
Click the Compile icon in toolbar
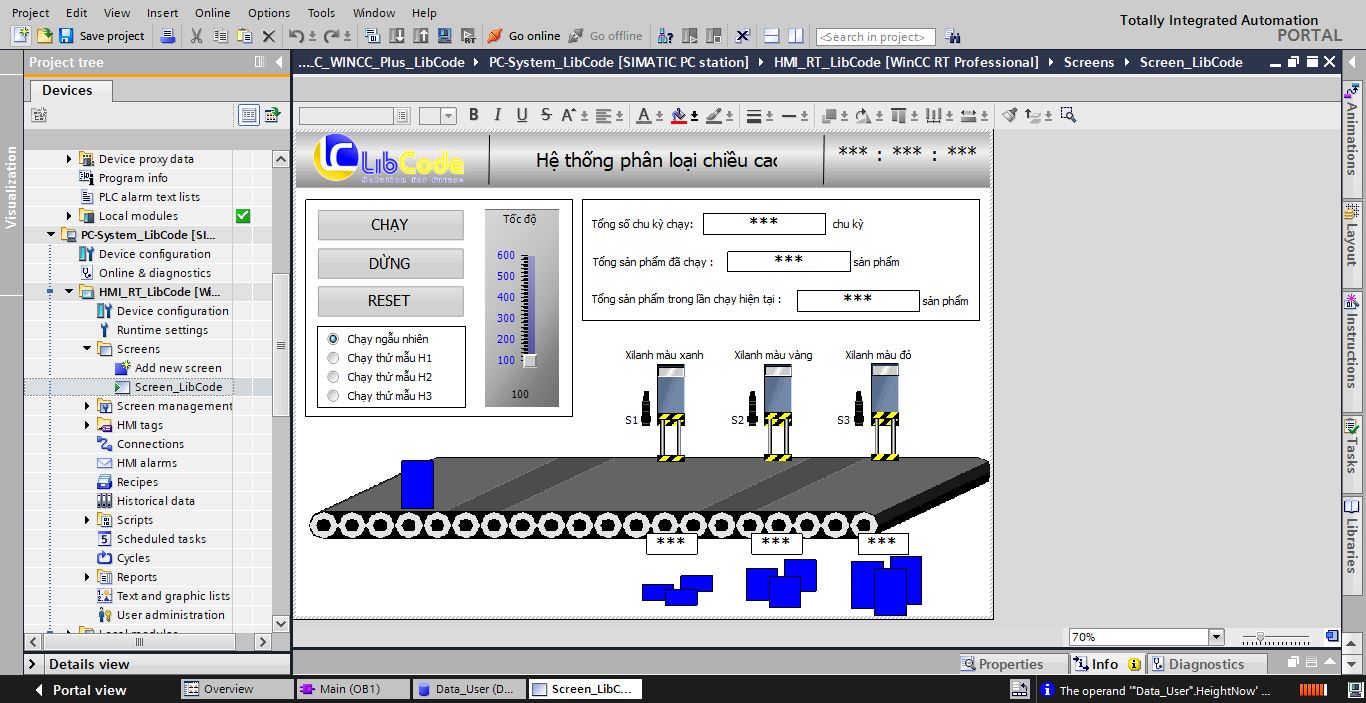pos(373,36)
